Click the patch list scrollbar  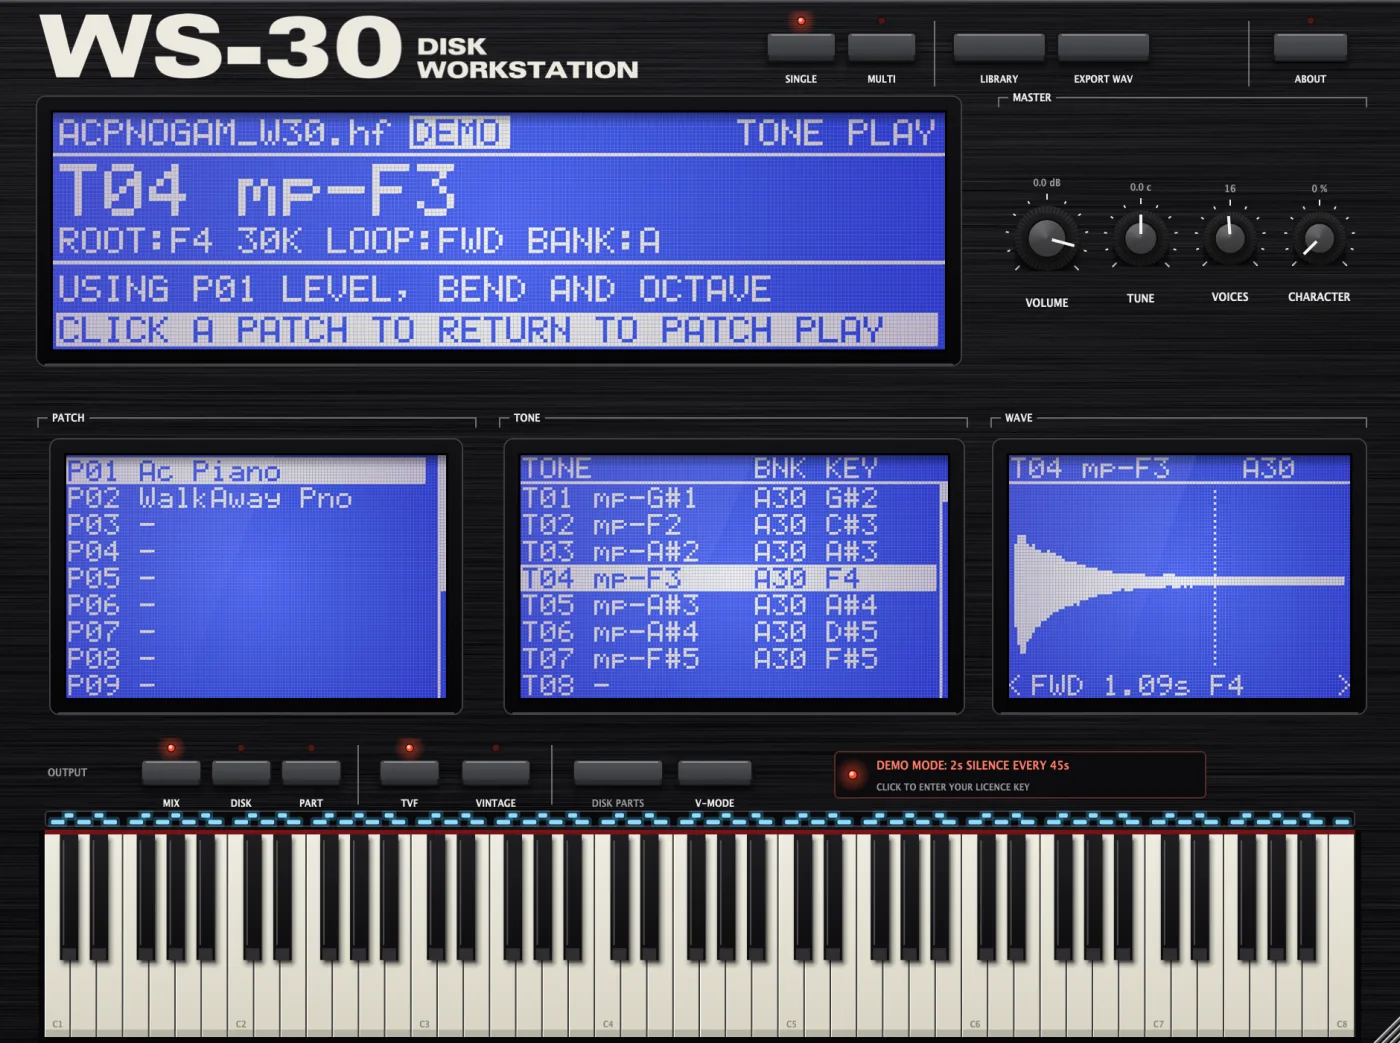[x=442, y=576]
